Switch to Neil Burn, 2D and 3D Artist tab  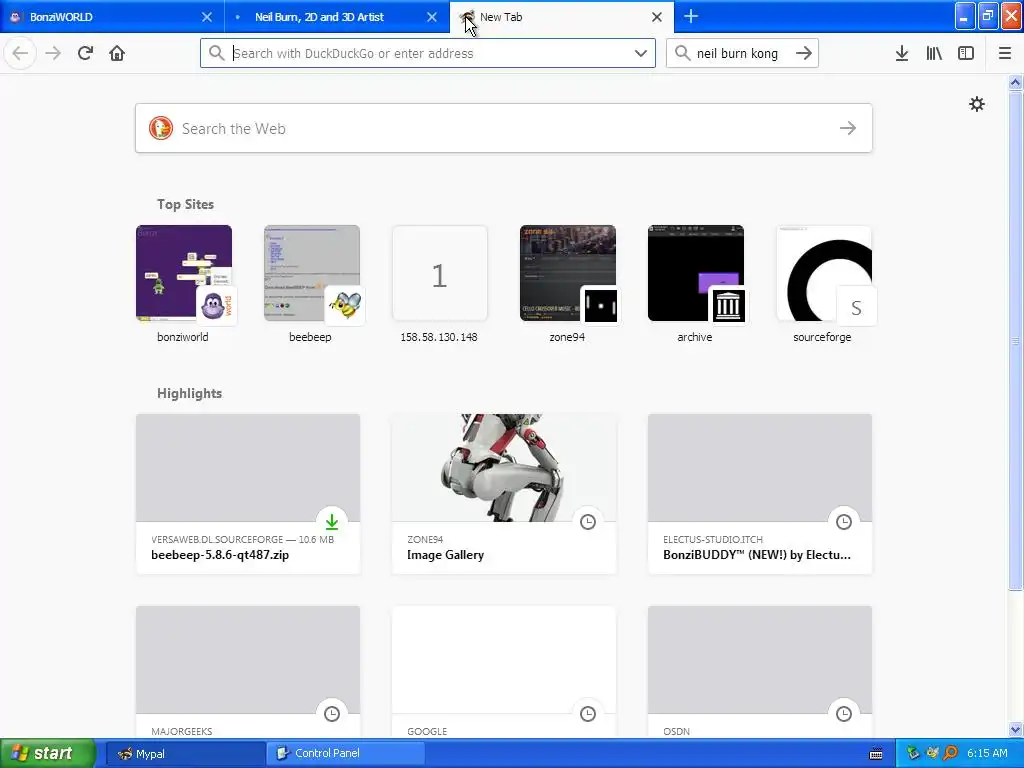click(337, 17)
